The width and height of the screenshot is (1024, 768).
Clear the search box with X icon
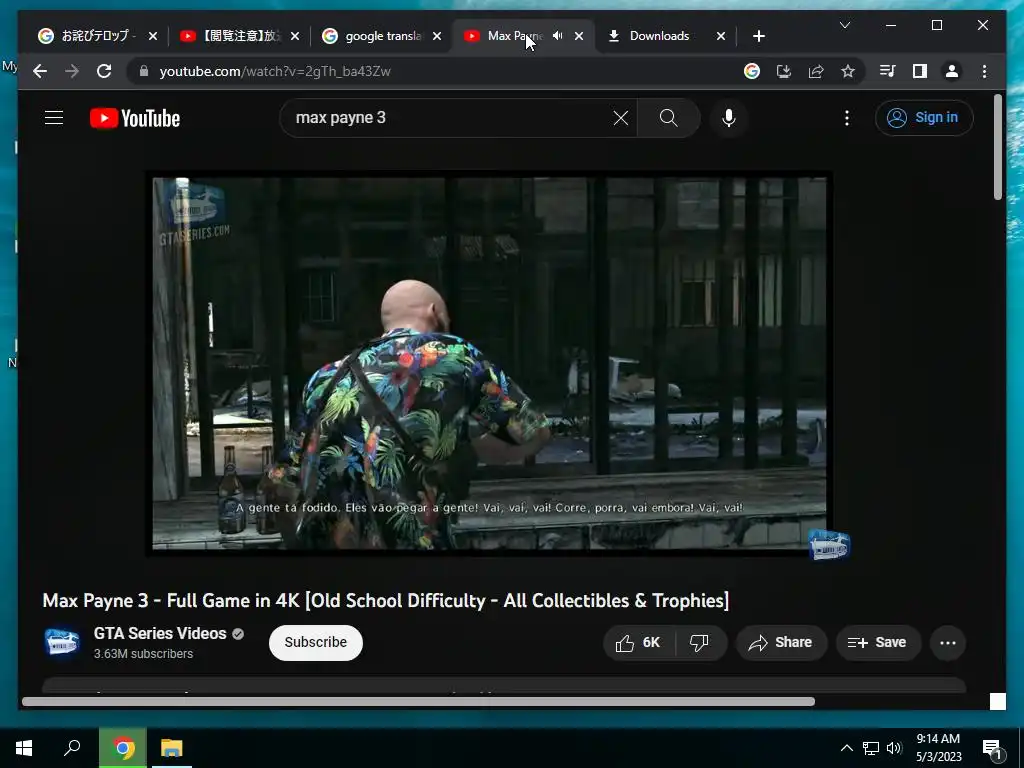point(620,118)
